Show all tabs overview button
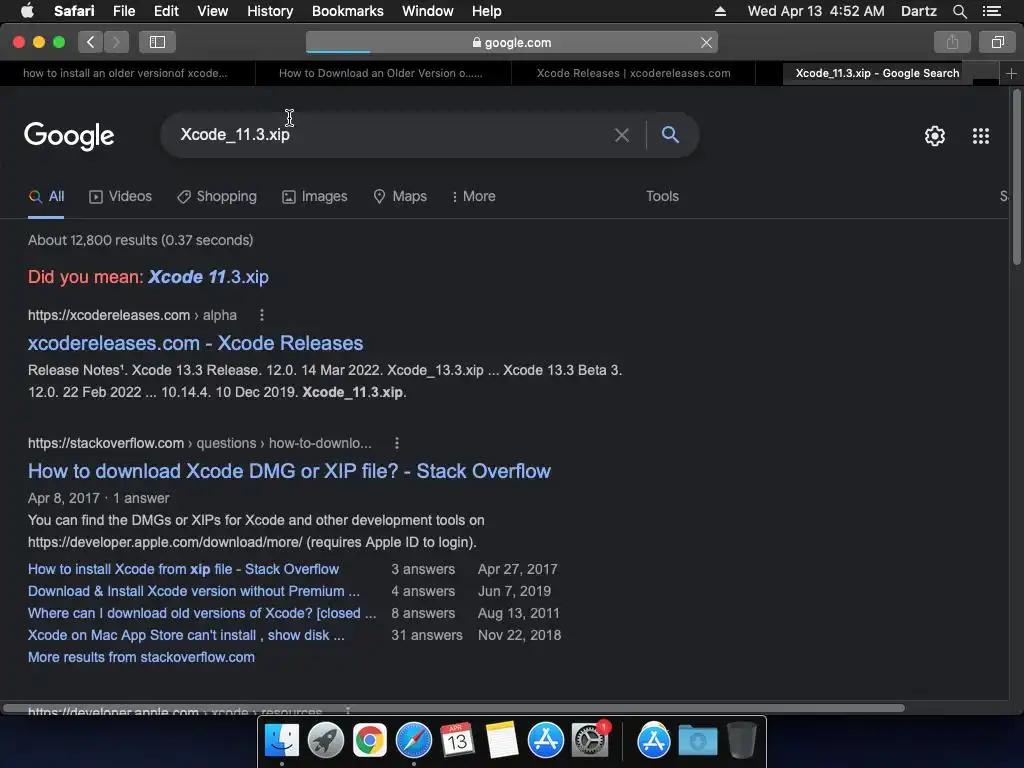 997,42
